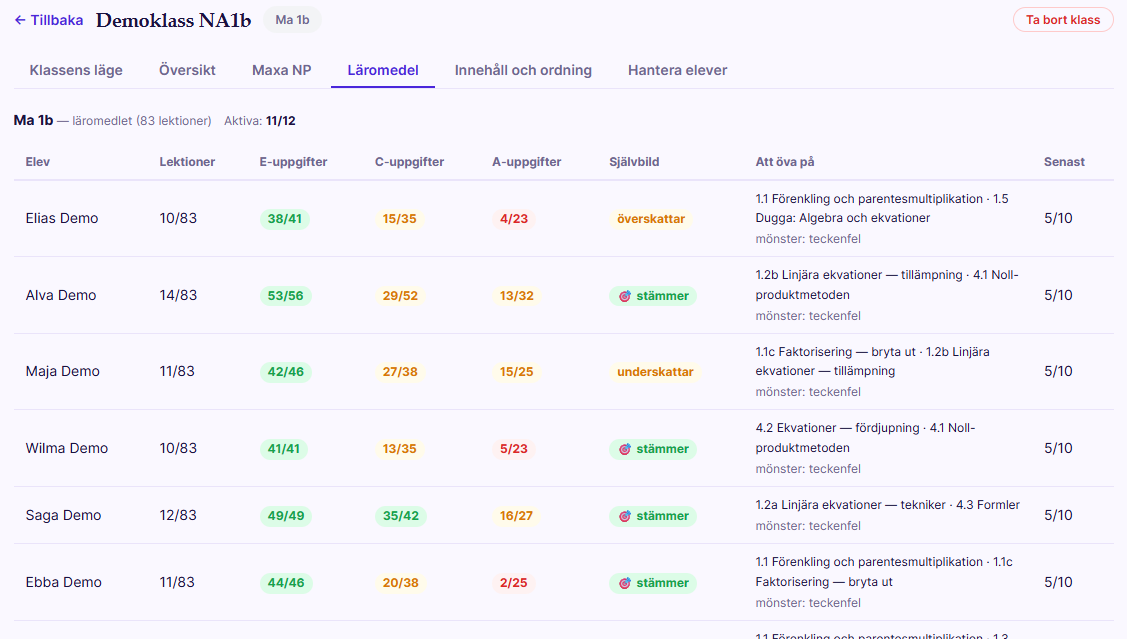Viewport: 1127px width, 639px height.
Task: Open the Klassens läge tab
Action: (x=76, y=70)
